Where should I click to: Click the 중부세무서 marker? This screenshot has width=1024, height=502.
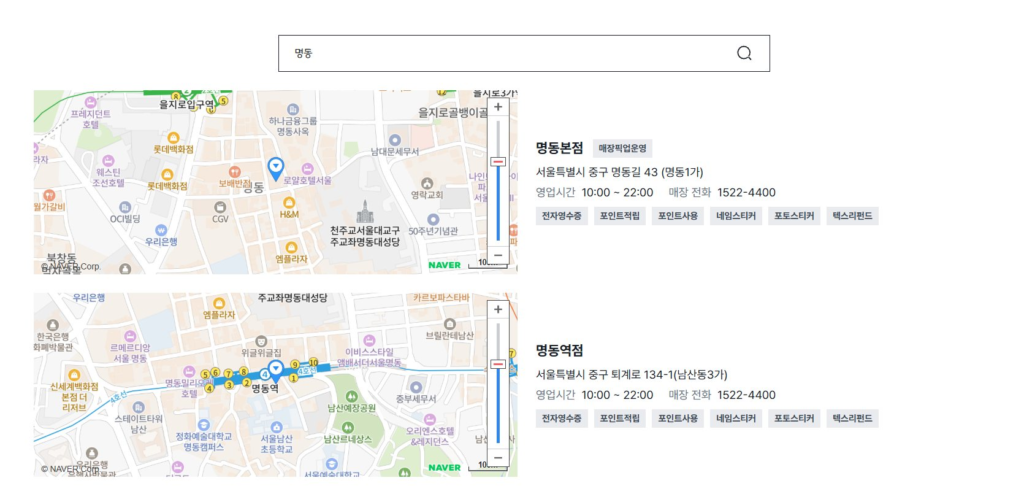click(416, 388)
